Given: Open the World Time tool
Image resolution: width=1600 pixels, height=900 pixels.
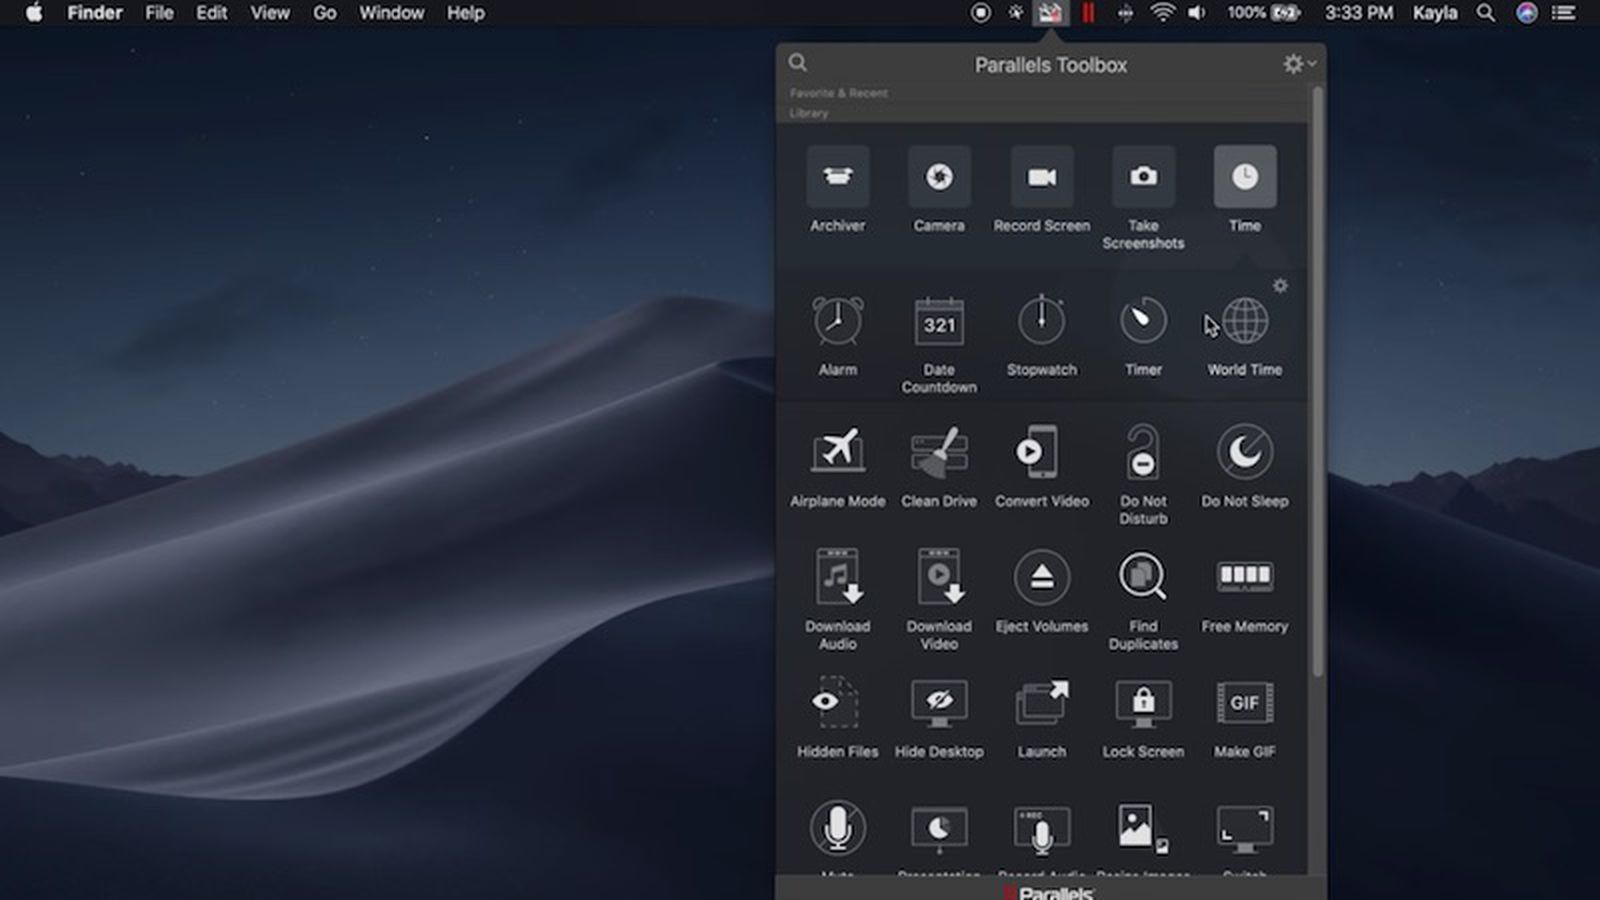Looking at the screenshot, I should pos(1244,322).
